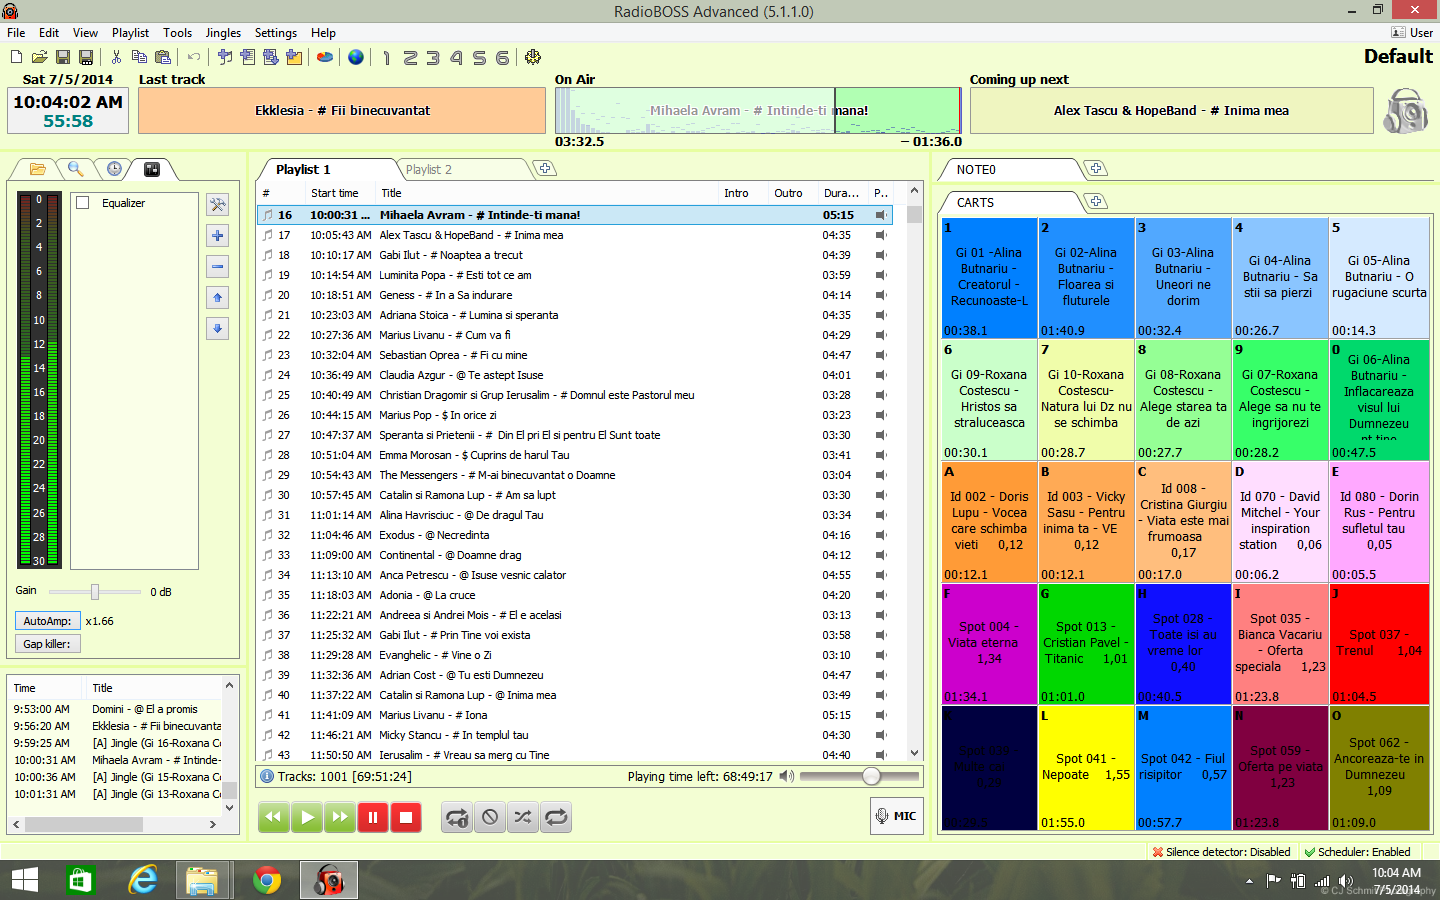The width and height of the screenshot is (1440, 900).
Task: Click the red Stop playback button
Action: tap(406, 817)
